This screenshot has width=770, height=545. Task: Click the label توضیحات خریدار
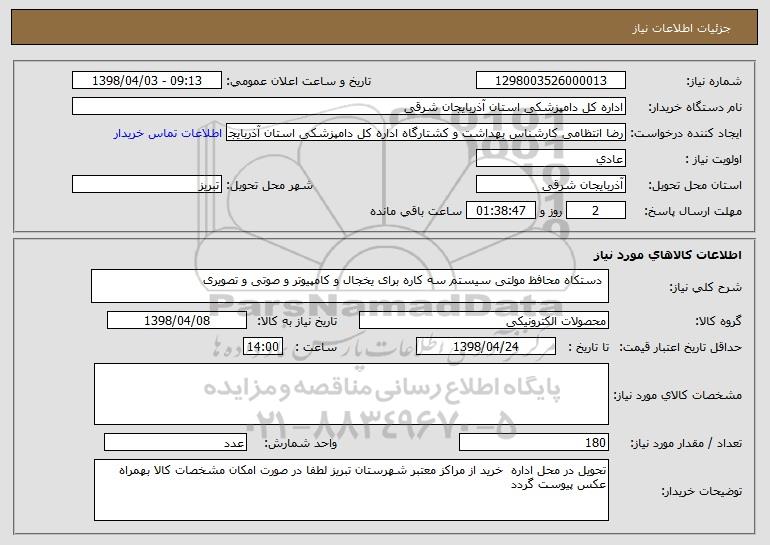point(702,491)
